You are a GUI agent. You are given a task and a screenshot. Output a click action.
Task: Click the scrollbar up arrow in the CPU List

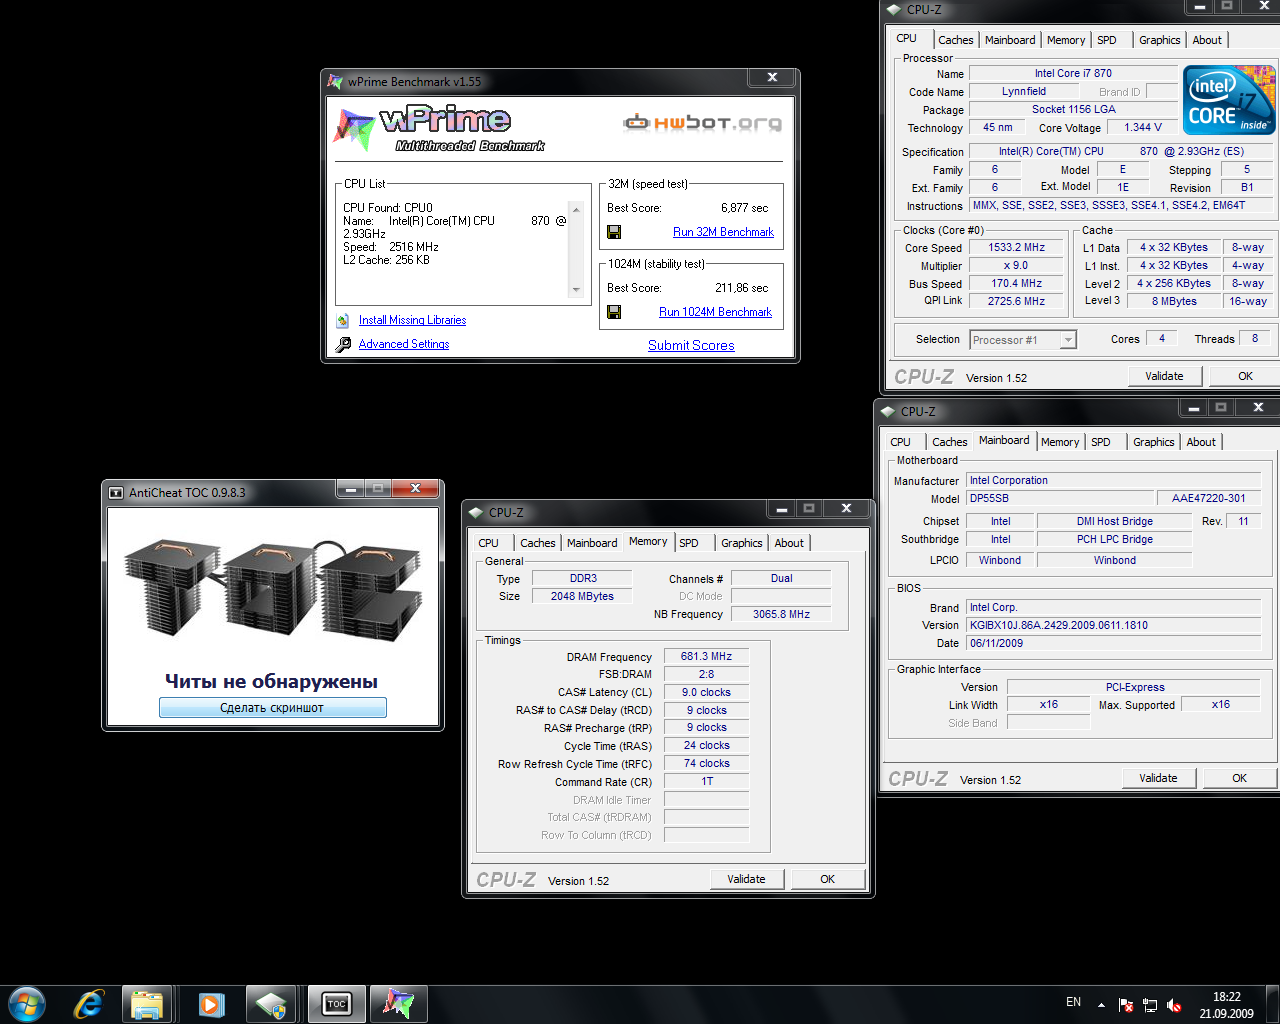click(x=576, y=209)
